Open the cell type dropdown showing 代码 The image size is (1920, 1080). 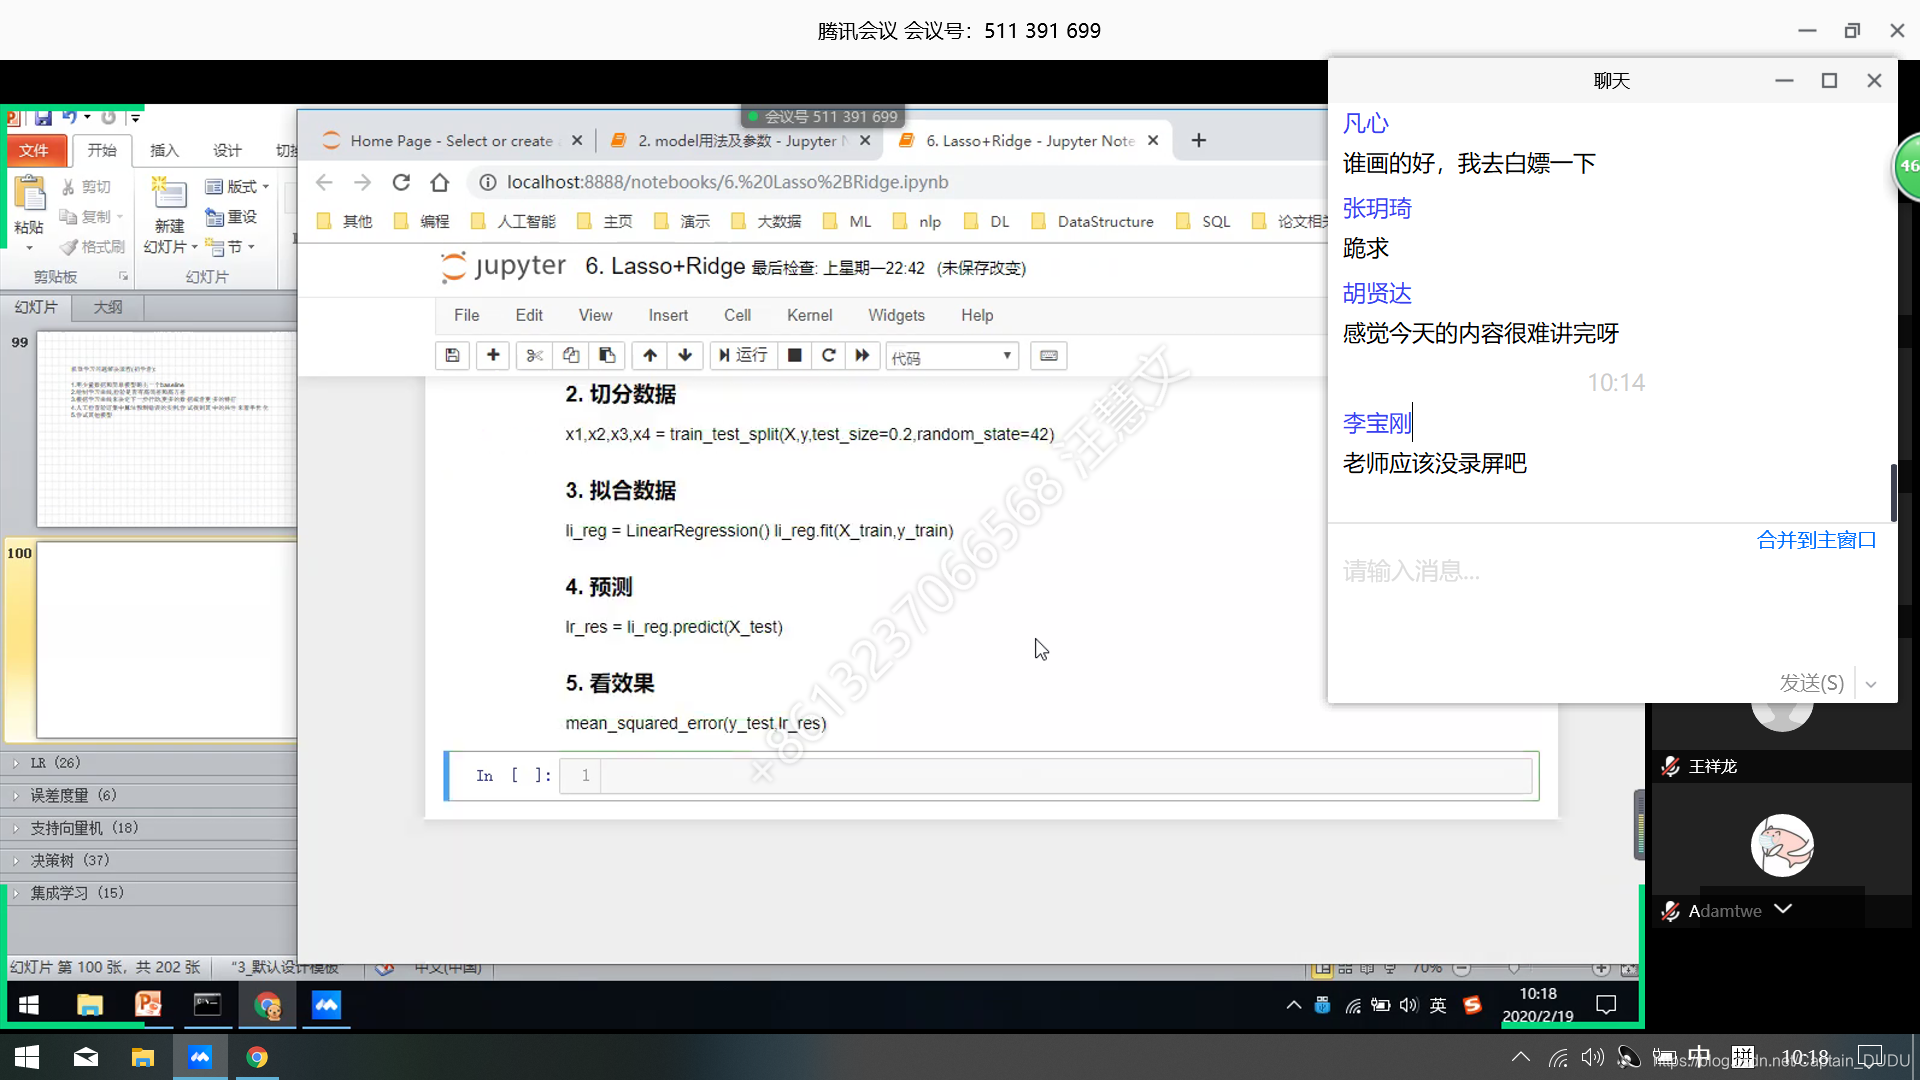tap(952, 357)
